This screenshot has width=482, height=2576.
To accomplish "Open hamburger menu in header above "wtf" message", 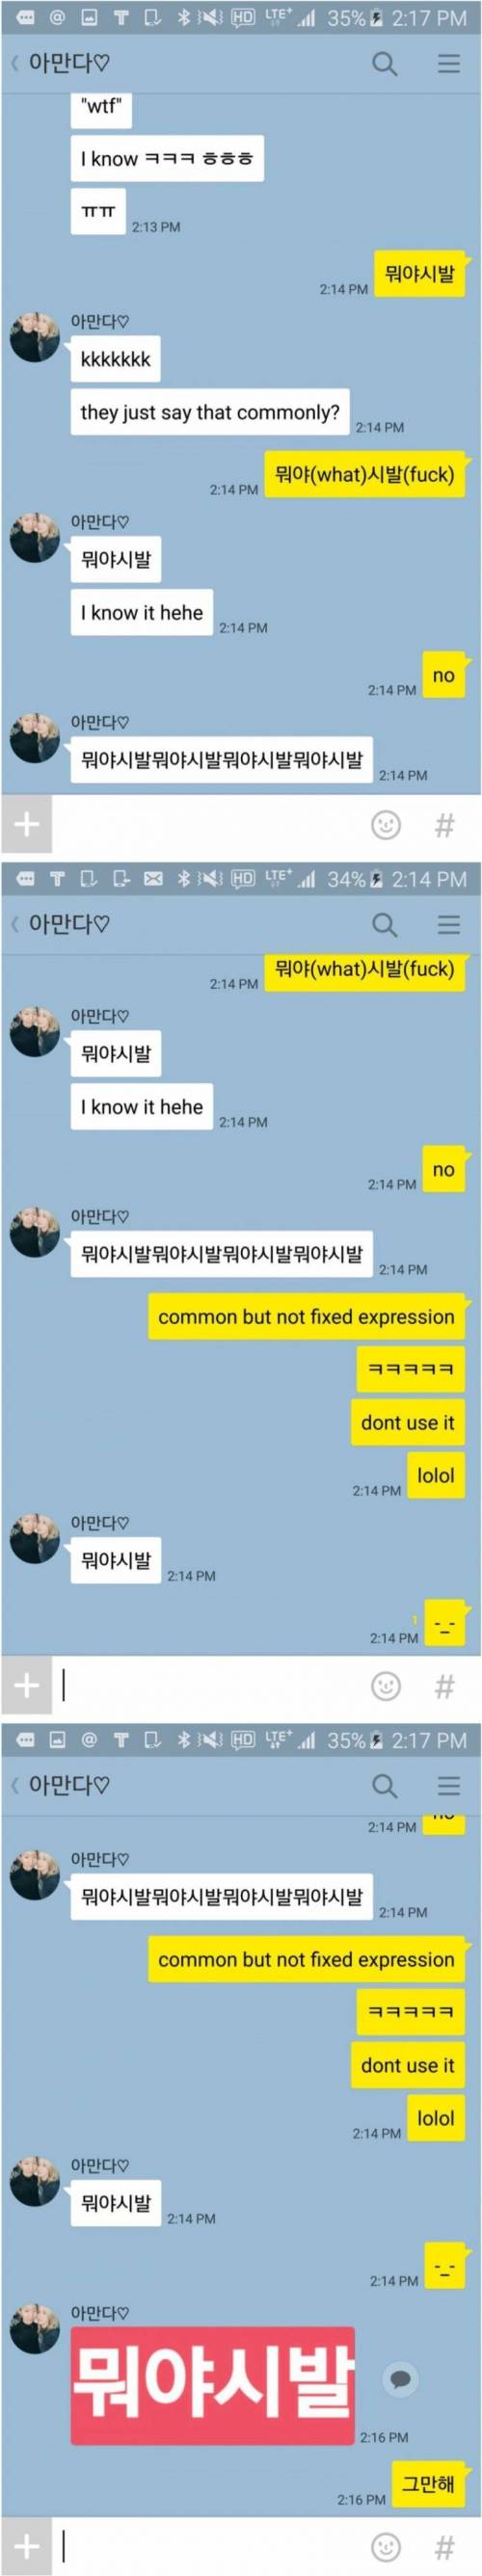I will tap(449, 64).
